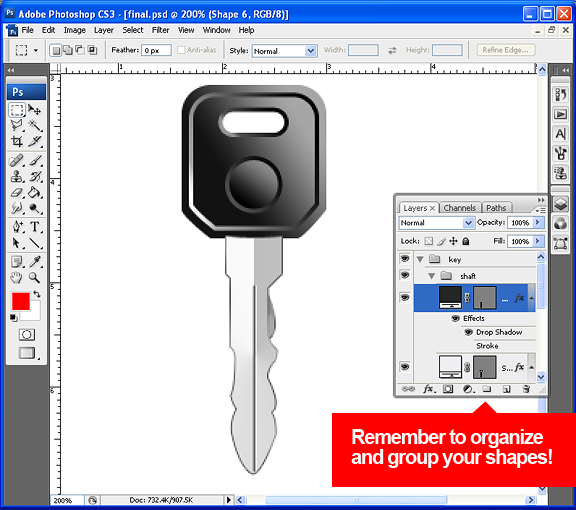The height and width of the screenshot is (510, 576).
Task: Hide the bottom shape layer
Action: pos(405,367)
